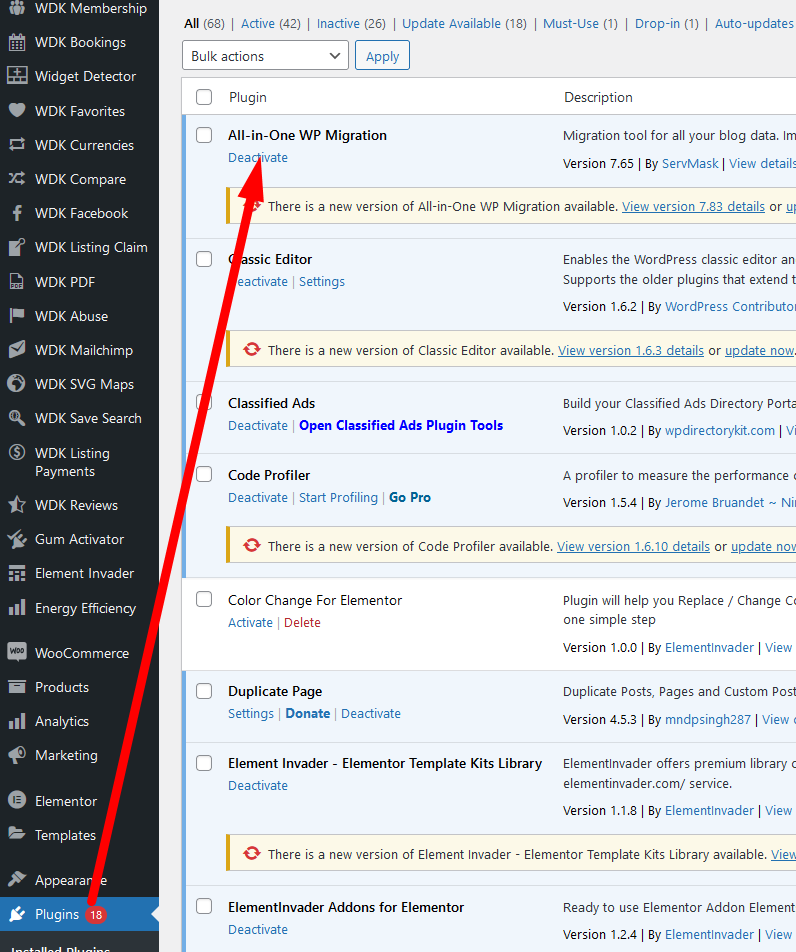Click the Products archive icon
The image size is (796, 952).
tap(17, 687)
